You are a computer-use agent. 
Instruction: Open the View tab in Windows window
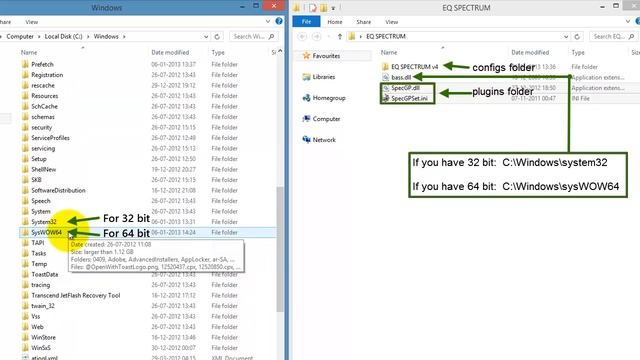(31, 22)
